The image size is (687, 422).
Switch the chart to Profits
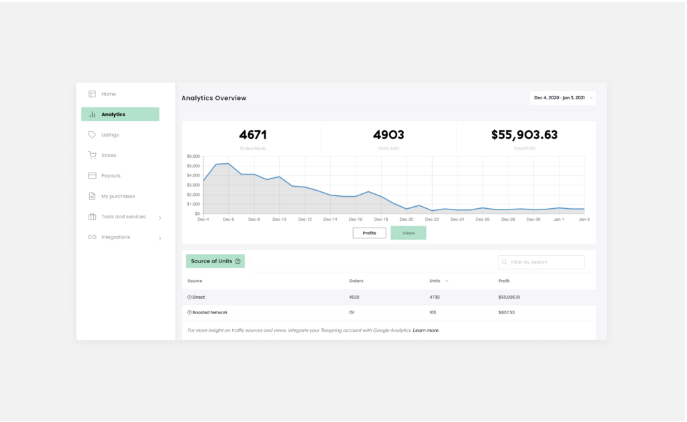(x=369, y=233)
